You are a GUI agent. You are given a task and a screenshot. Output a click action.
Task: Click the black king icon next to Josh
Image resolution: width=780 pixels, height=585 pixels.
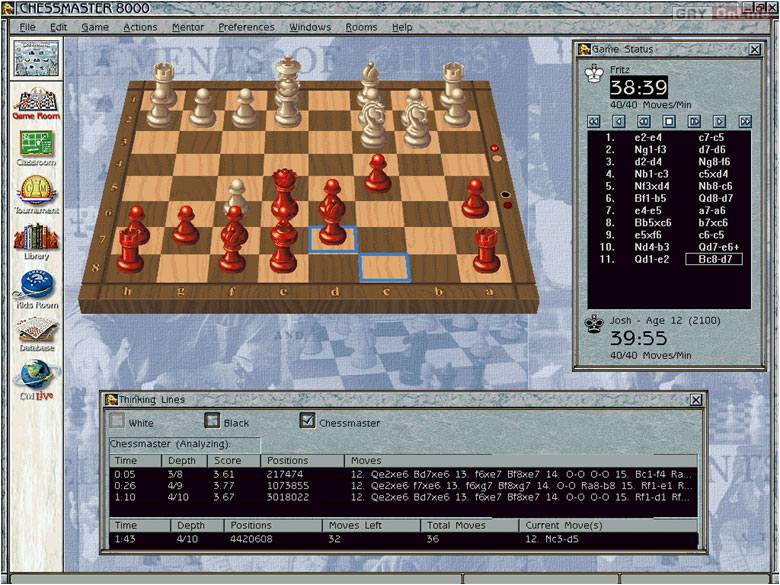(594, 324)
